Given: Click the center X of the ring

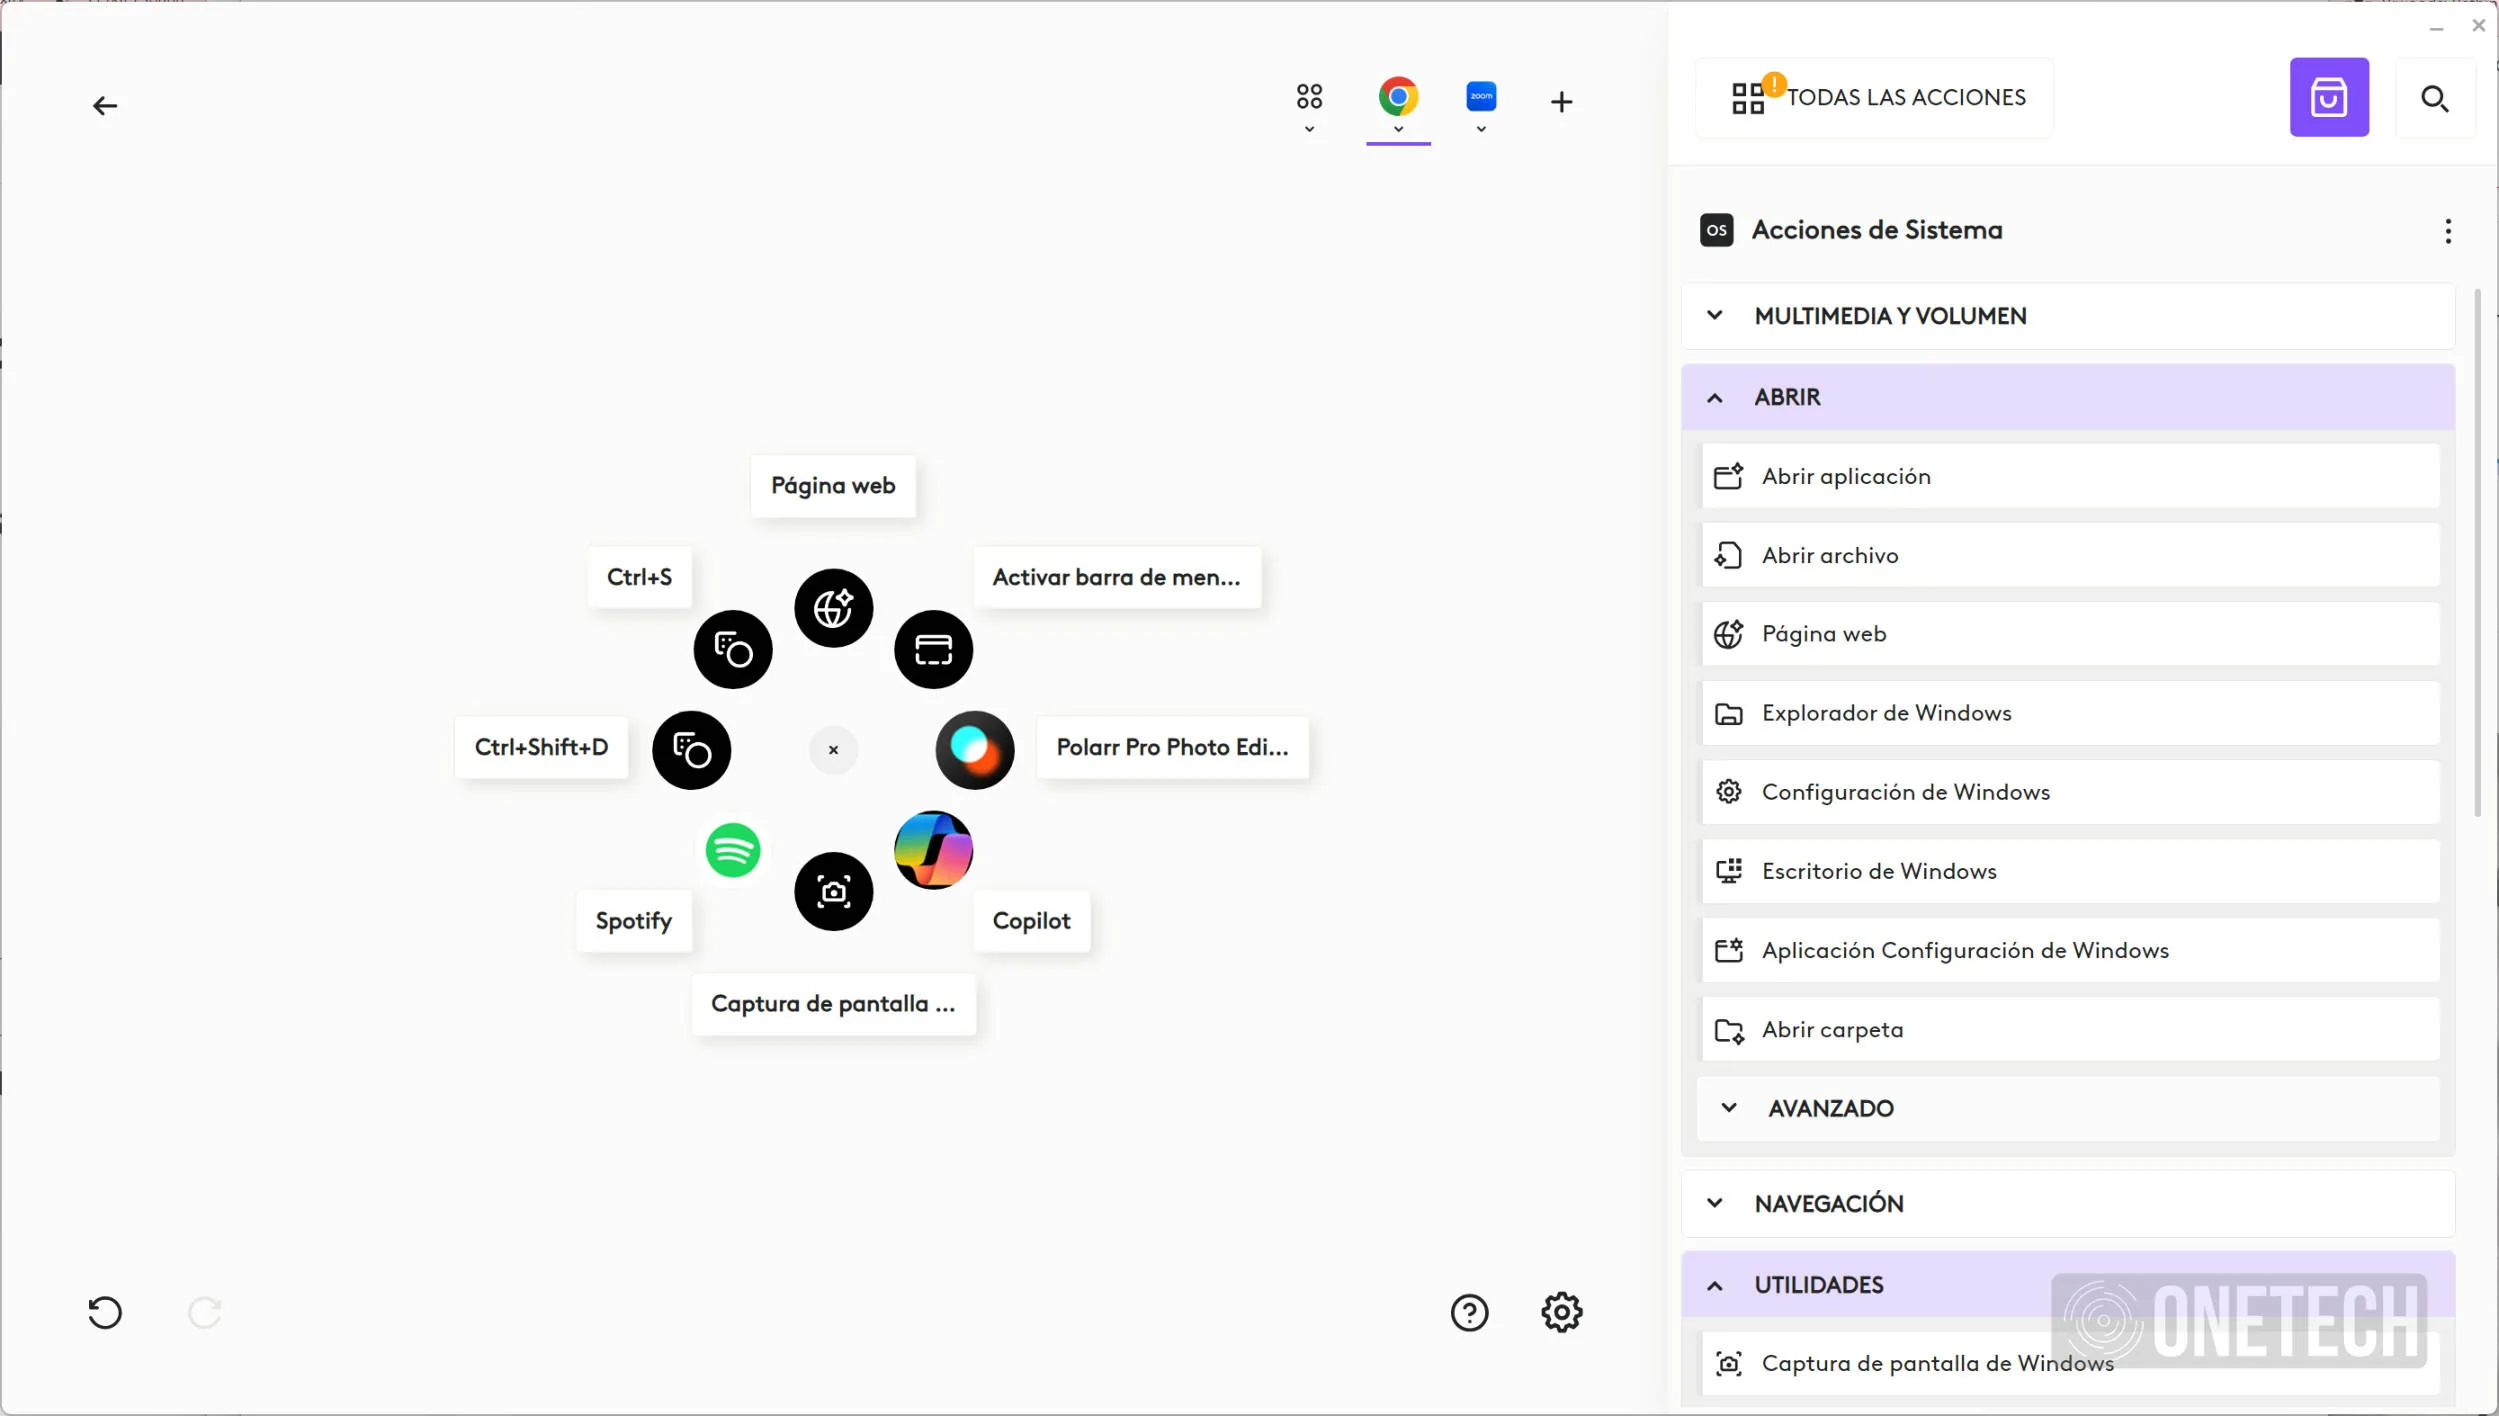Looking at the screenshot, I should pos(833,750).
